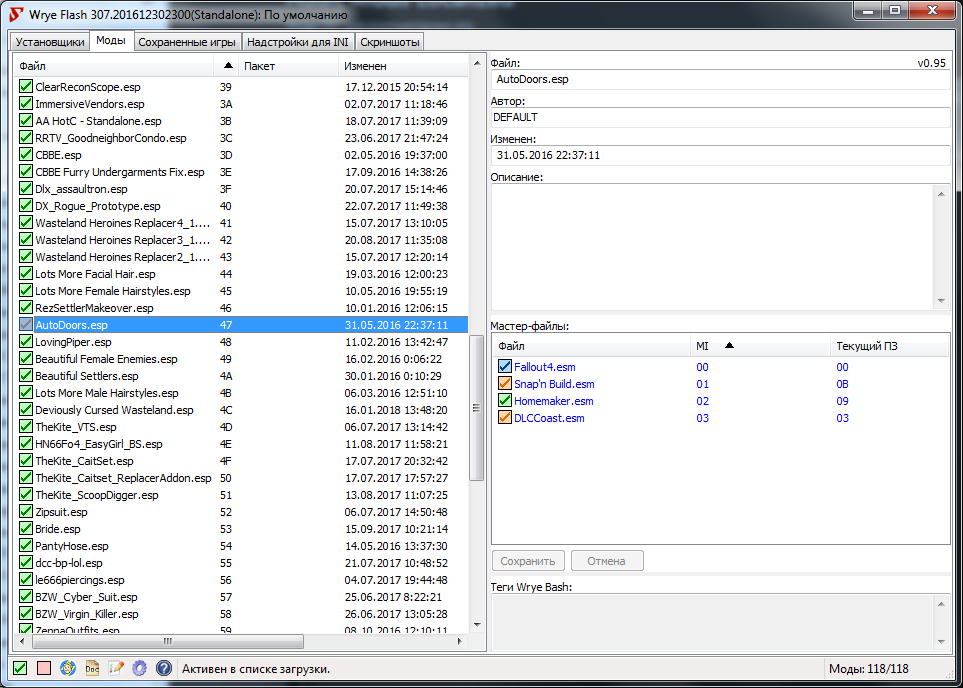963x688 pixels.
Task: Click the pink square status bar icon
Action: (44, 668)
